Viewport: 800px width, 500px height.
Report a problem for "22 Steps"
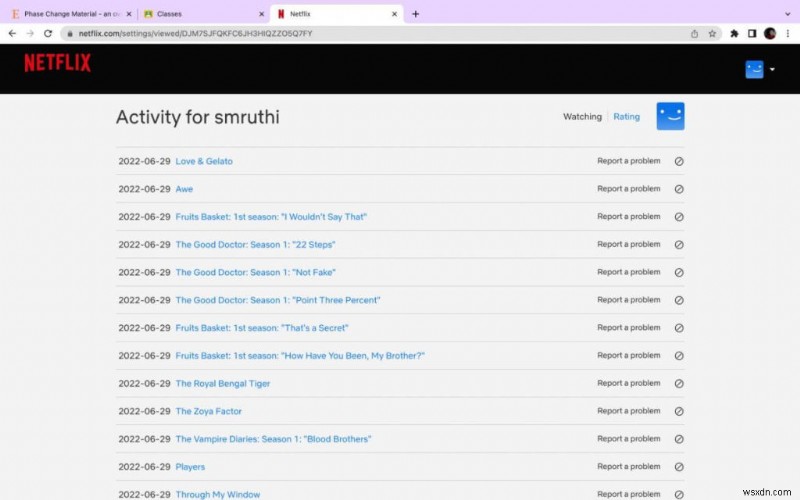click(x=629, y=244)
